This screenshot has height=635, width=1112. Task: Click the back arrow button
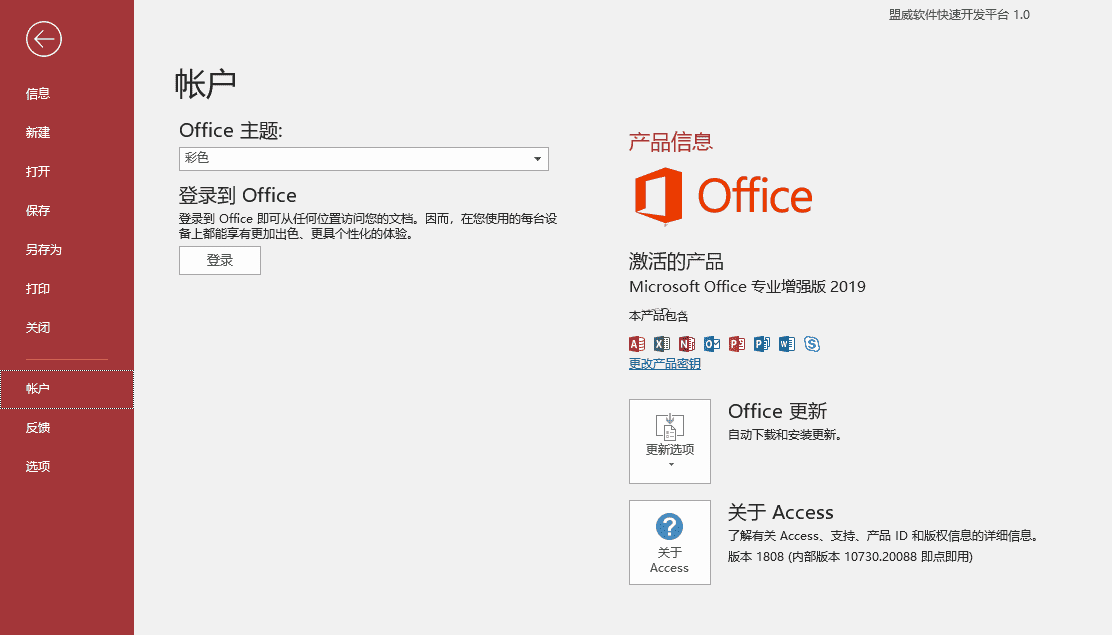click(44, 39)
